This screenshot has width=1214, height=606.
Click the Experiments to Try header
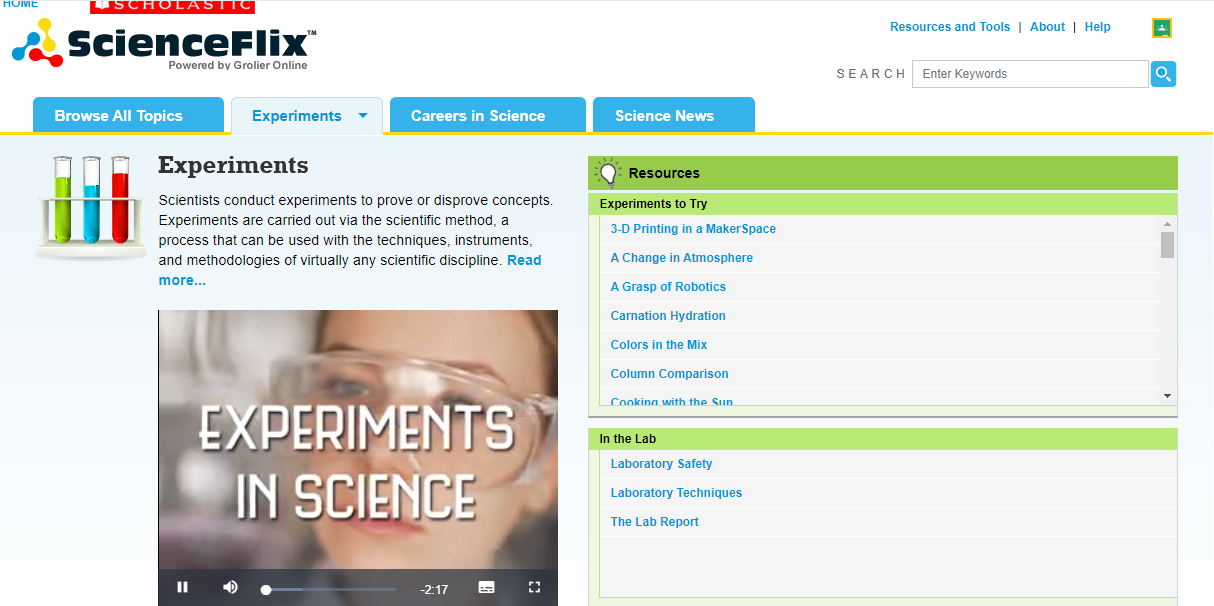pyautogui.click(x=883, y=204)
